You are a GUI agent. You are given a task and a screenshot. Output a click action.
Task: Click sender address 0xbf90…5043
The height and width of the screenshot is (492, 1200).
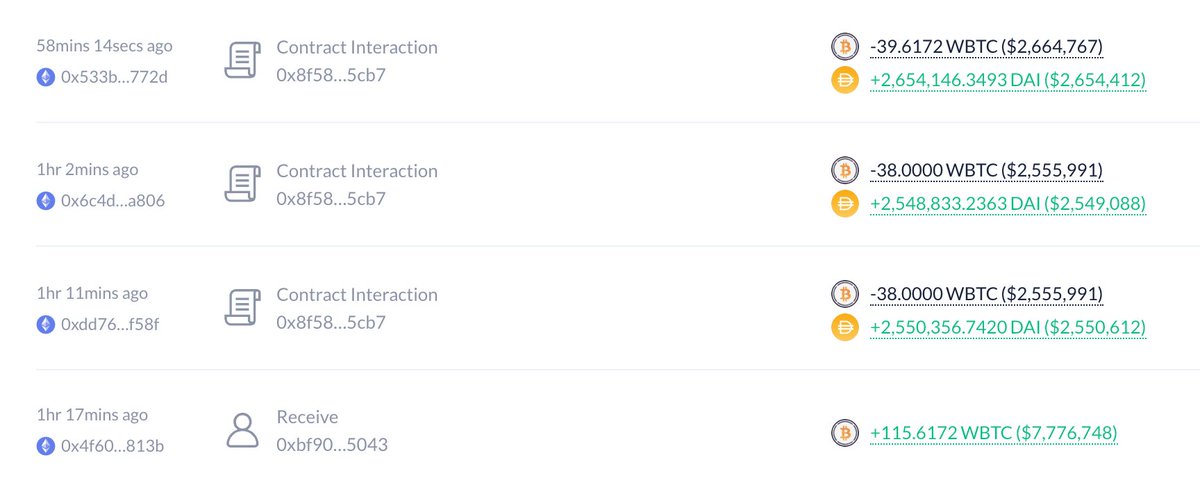click(332, 445)
